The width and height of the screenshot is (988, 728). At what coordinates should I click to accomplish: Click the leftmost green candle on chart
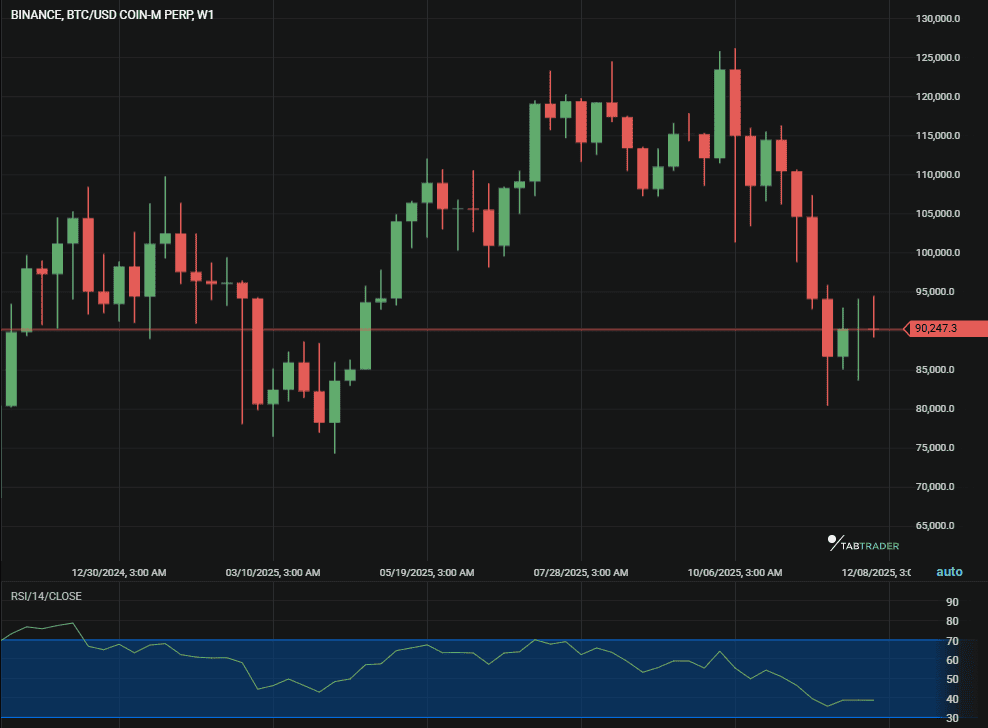click(x=11, y=368)
